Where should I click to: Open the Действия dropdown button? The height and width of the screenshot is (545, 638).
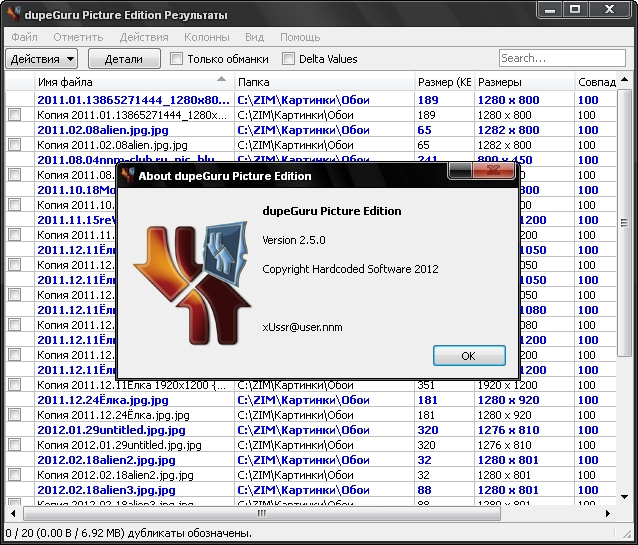click(42, 59)
